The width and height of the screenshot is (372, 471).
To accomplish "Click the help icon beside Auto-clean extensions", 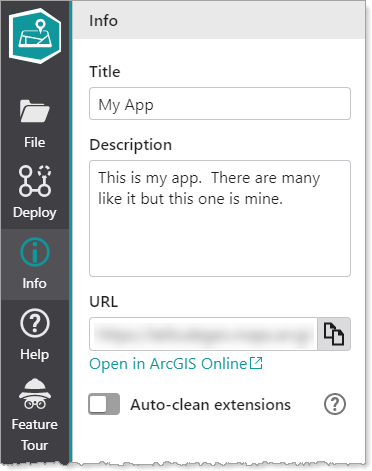I will [335, 404].
